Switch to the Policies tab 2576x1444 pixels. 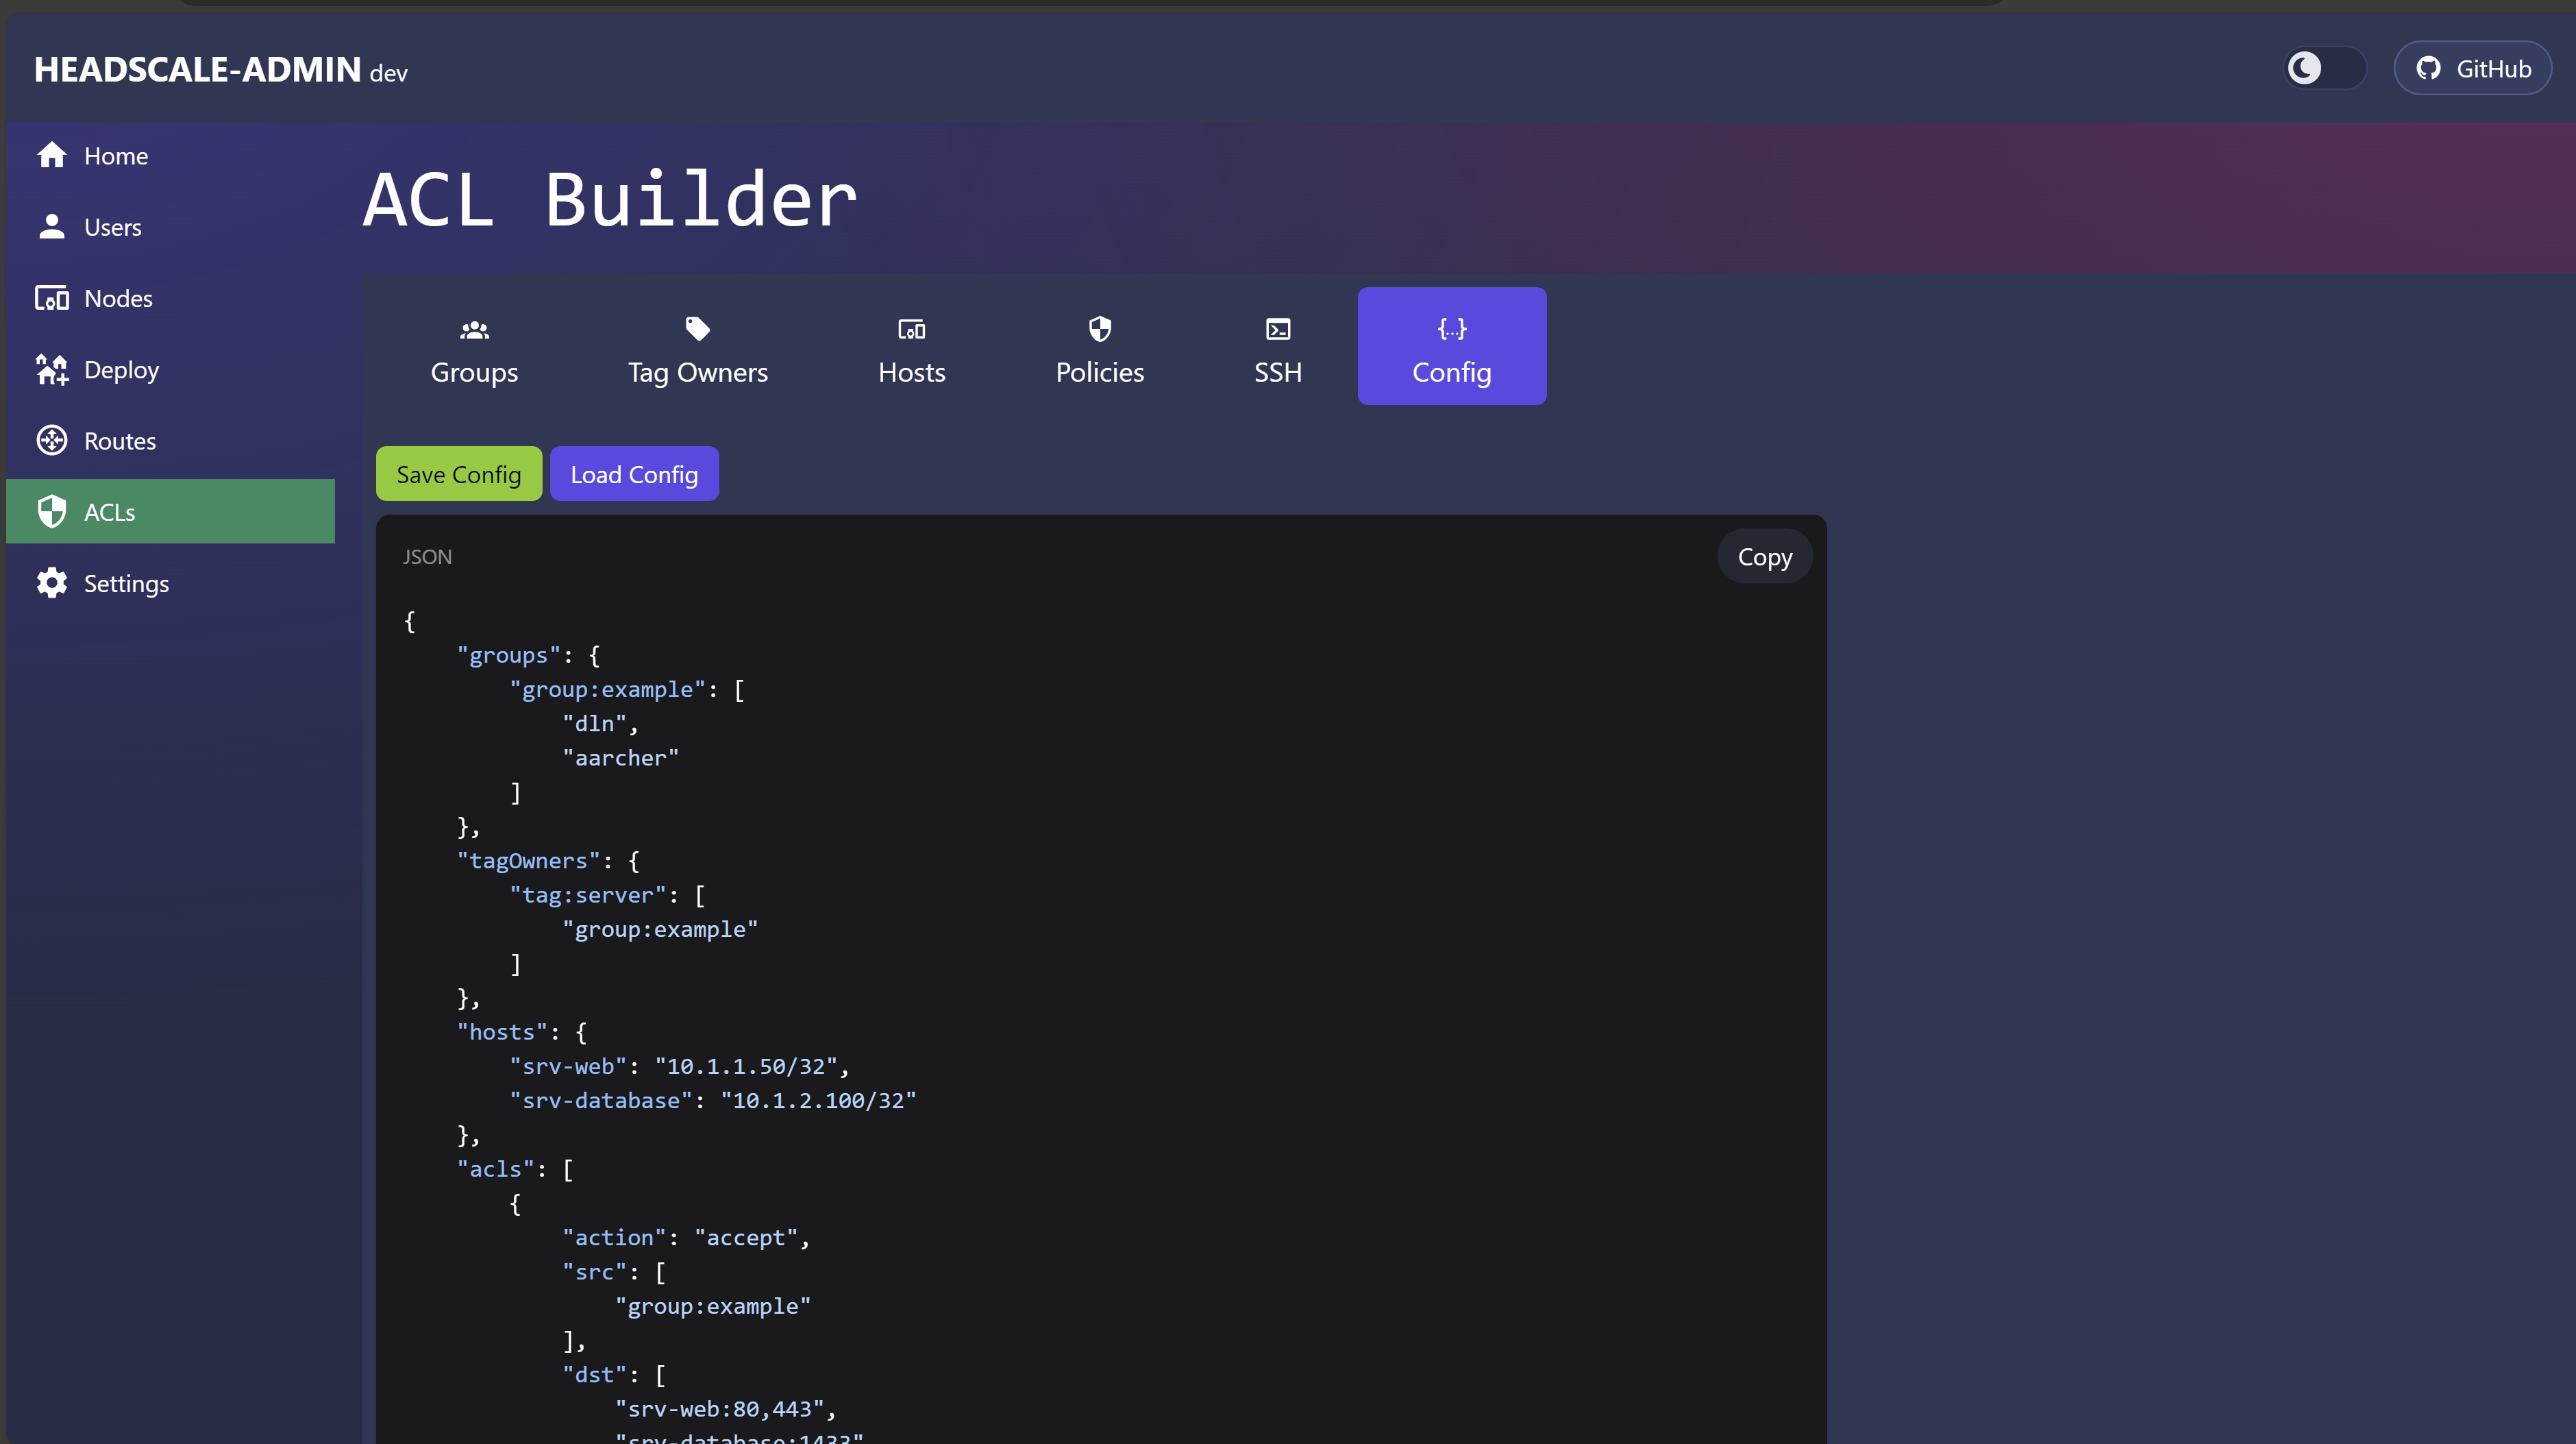click(x=1099, y=347)
